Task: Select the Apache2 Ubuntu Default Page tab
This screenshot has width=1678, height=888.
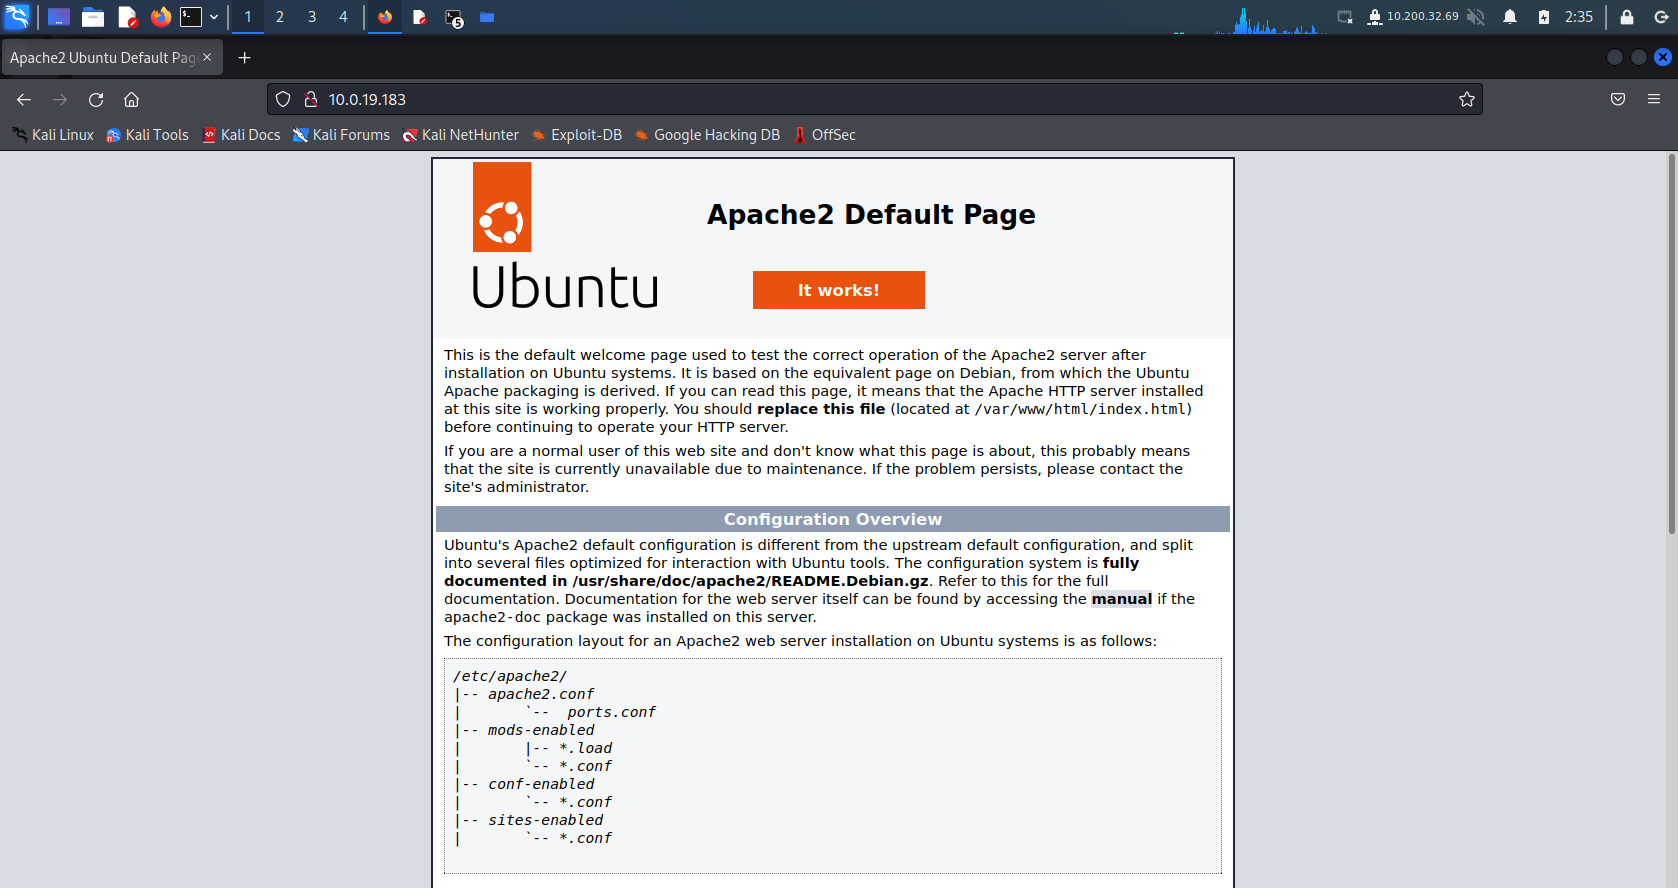Action: click(102, 58)
